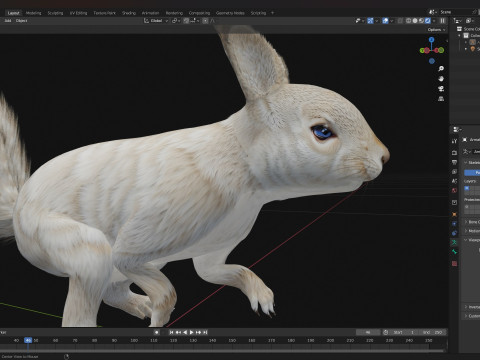Open the Rendering workspace tab
The height and width of the screenshot is (360, 480).
point(174,13)
